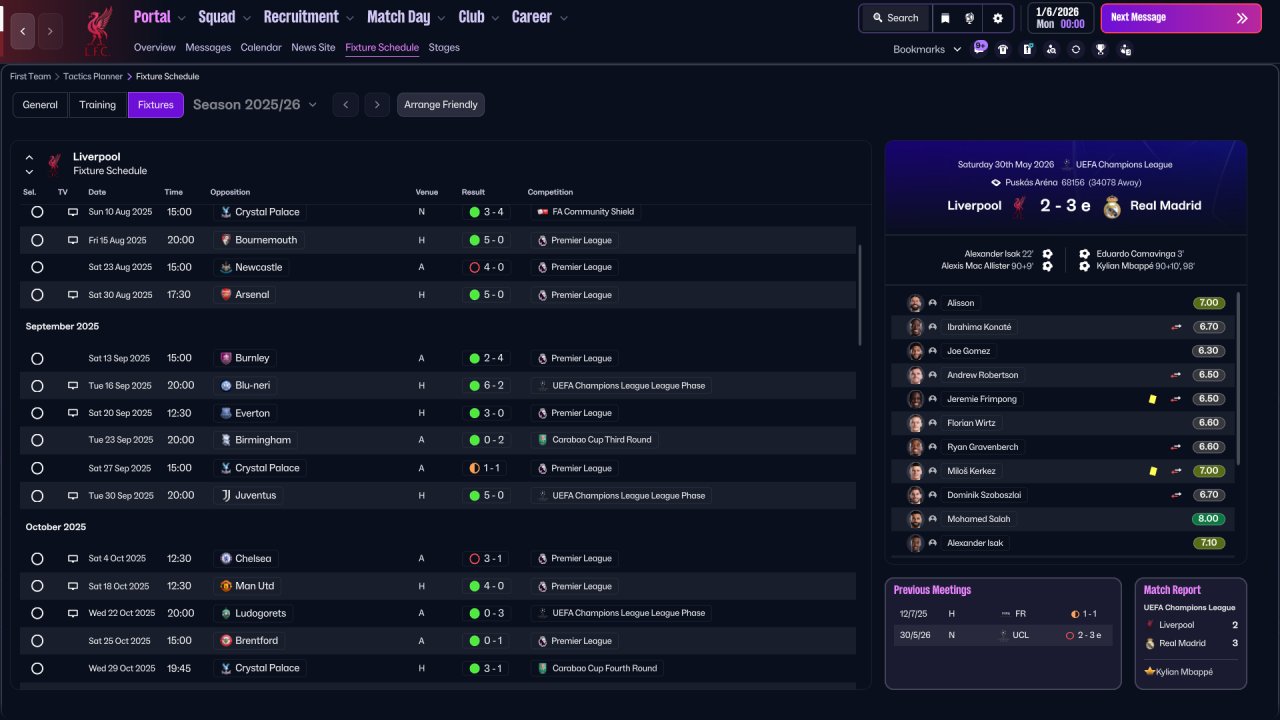Open the Match Report card
The height and width of the screenshot is (720, 1280).
[1191, 633]
